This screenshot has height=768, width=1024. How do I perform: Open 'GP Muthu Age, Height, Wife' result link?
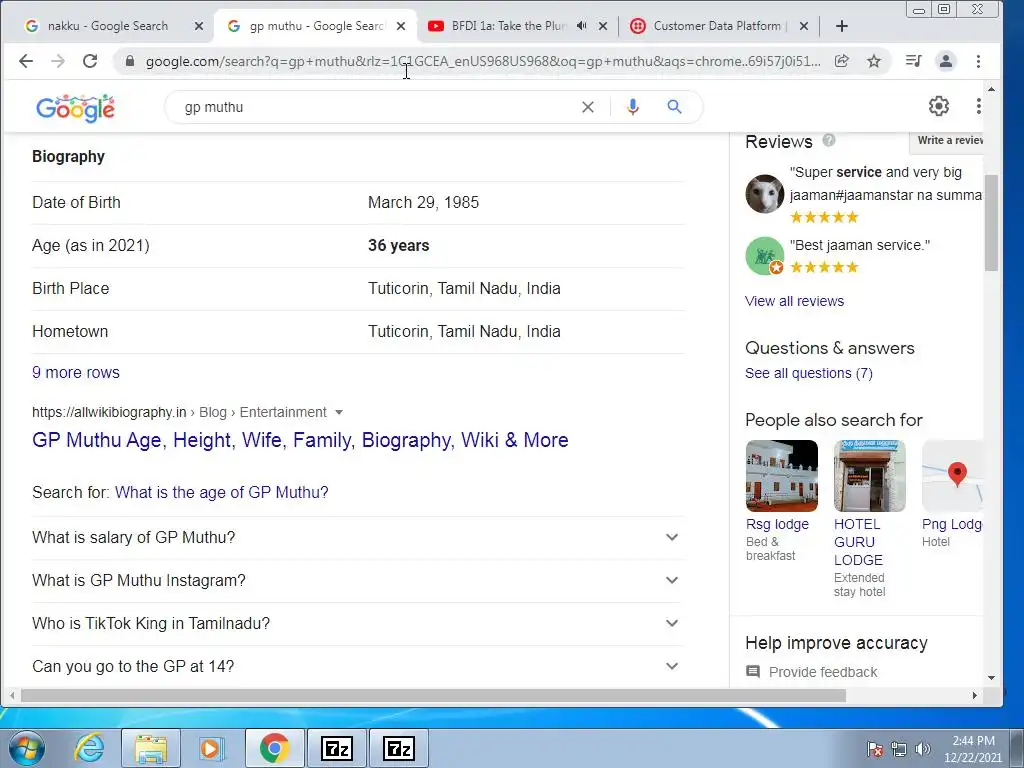click(300, 440)
